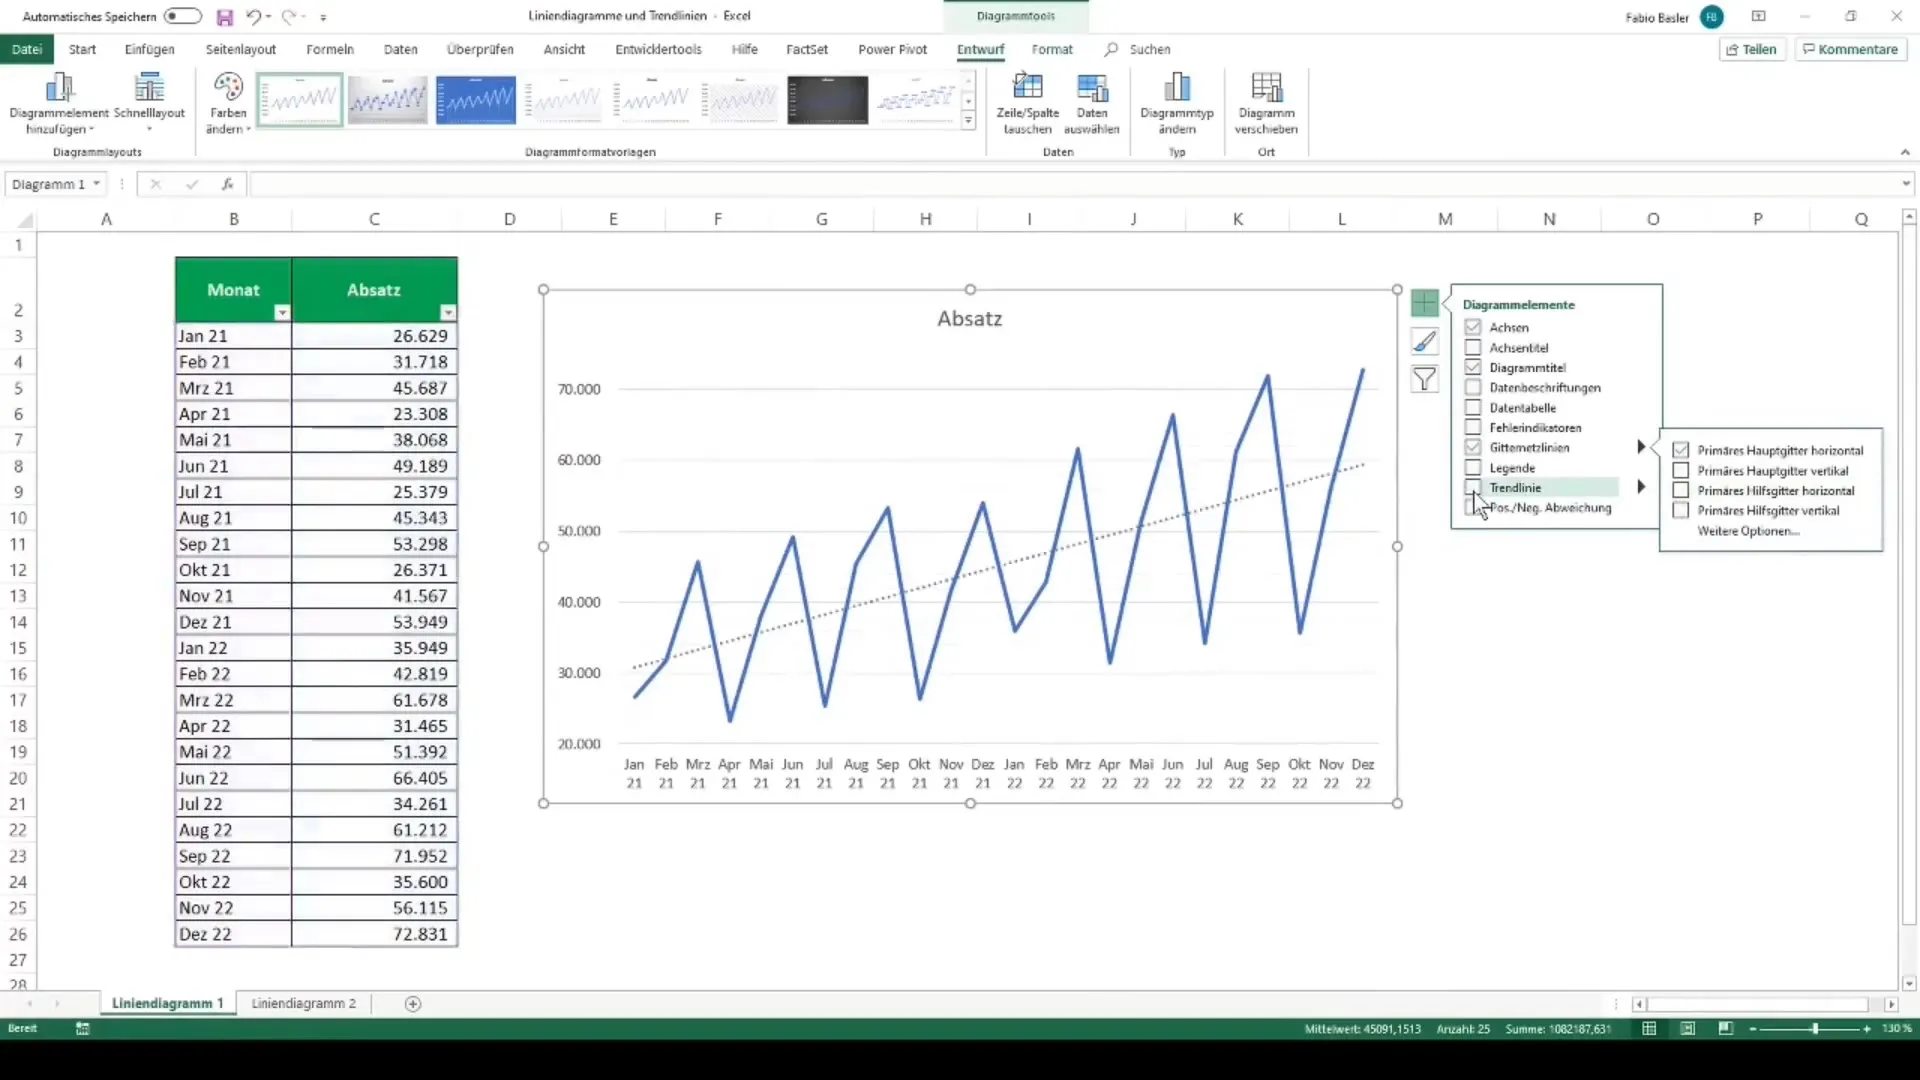Open Farben ändern palette

[x=228, y=103]
